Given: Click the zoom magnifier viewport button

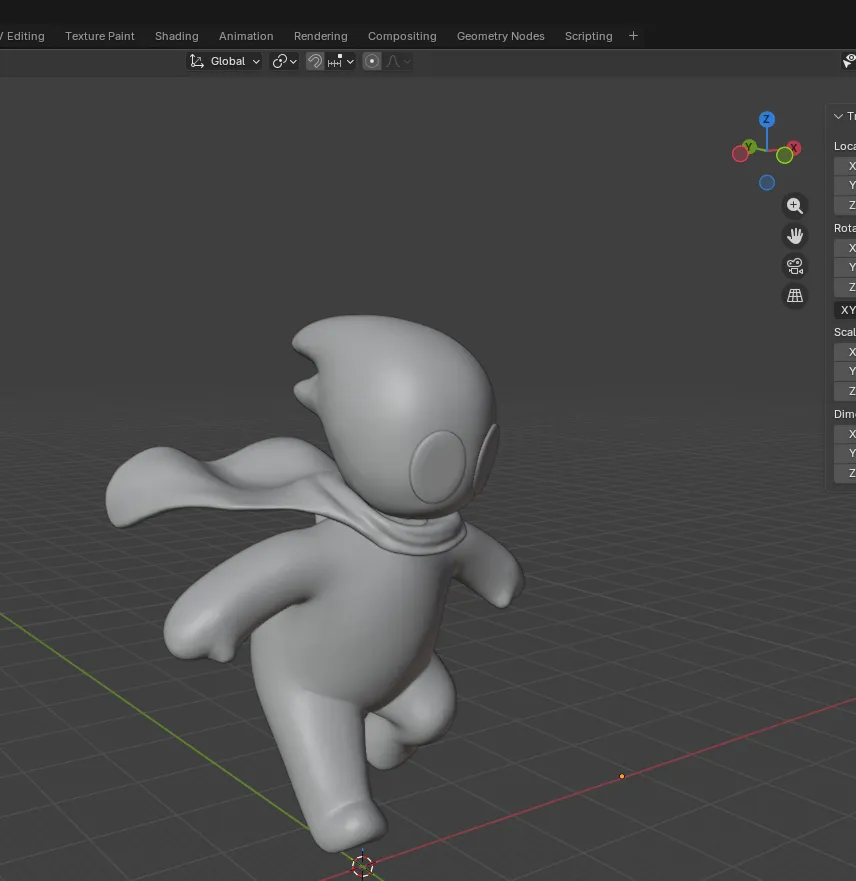Looking at the screenshot, I should [x=795, y=206].
